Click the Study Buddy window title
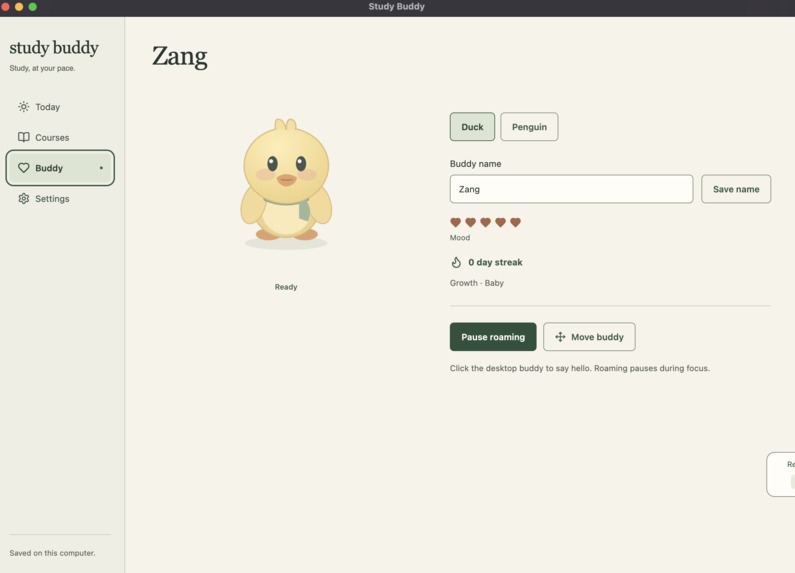This screenshot has width=795, height=573. 396,7
